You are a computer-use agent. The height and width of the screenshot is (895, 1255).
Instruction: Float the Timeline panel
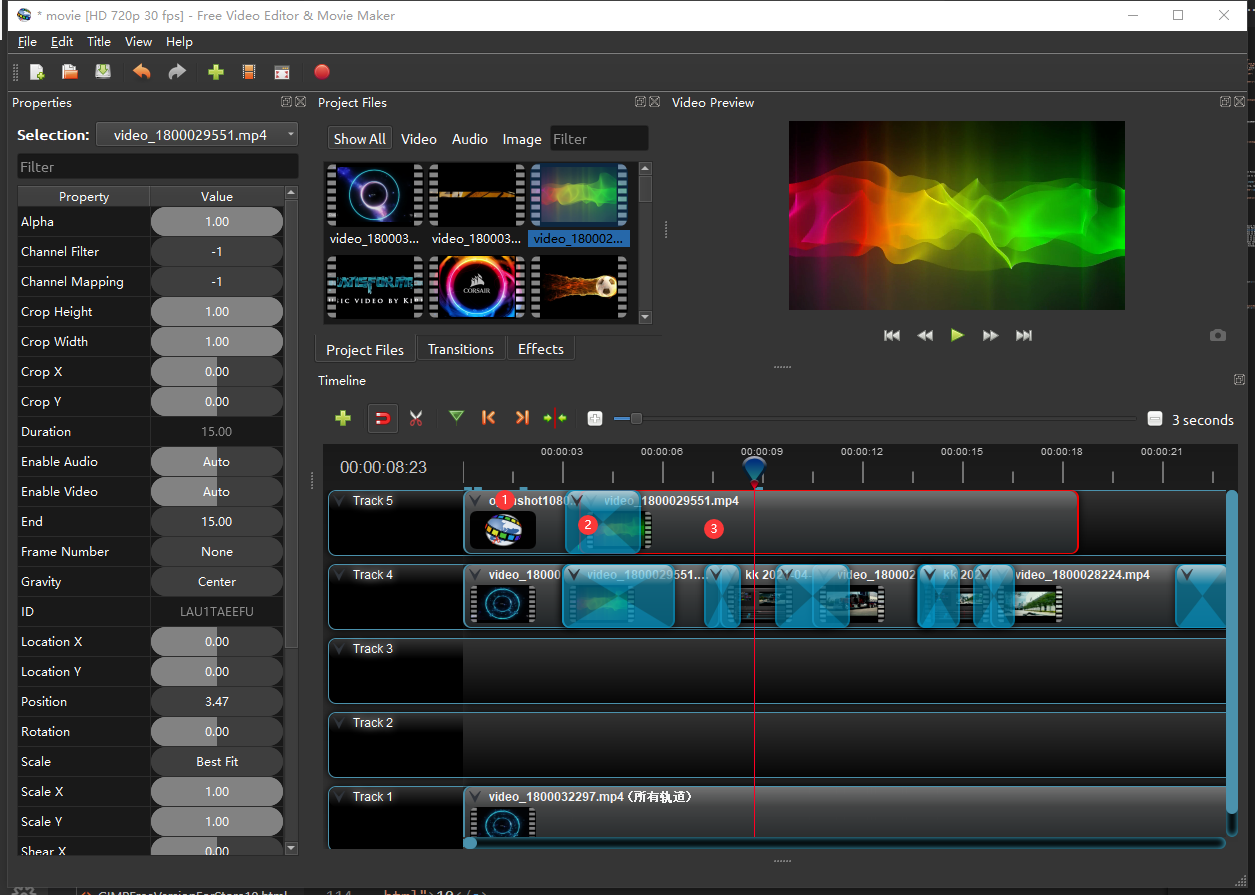pos(1240,380)
